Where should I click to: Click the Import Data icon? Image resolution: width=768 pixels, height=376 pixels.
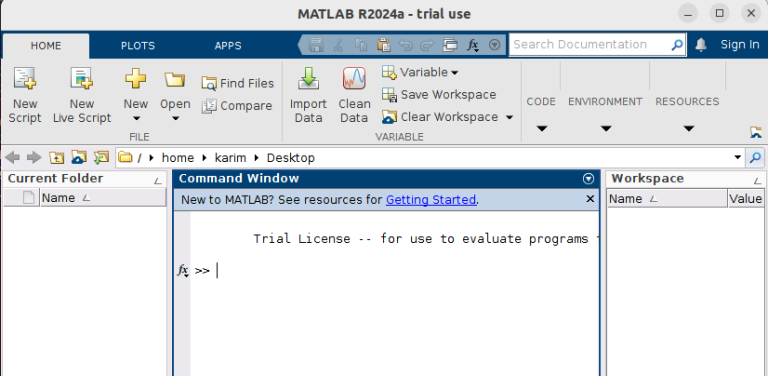point(308,78)
